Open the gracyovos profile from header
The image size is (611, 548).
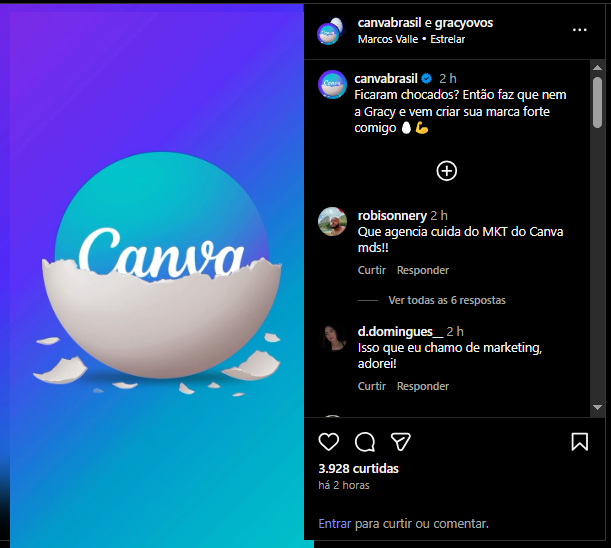tap(464, 23)
